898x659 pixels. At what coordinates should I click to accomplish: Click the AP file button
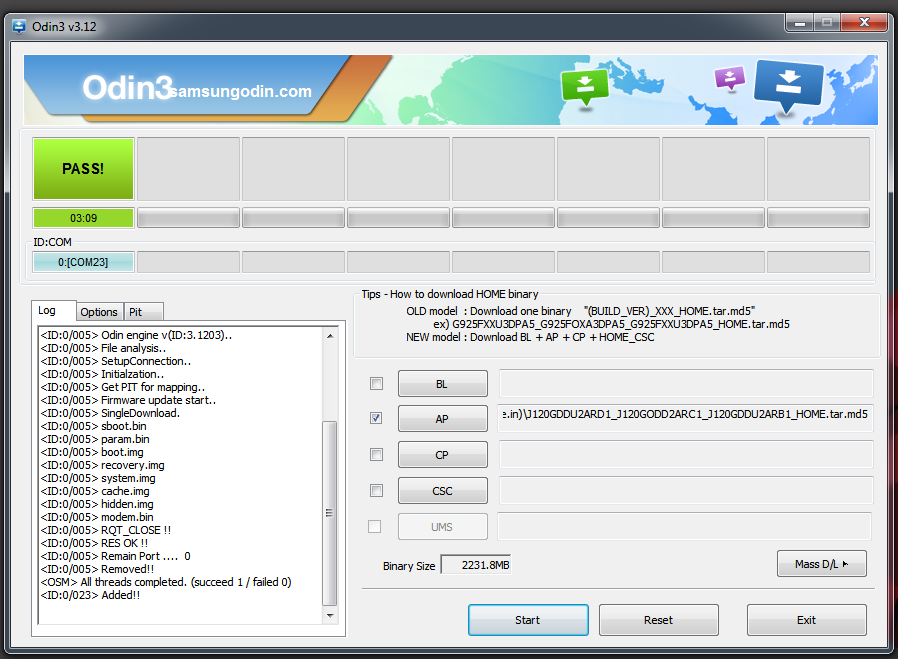443,419
